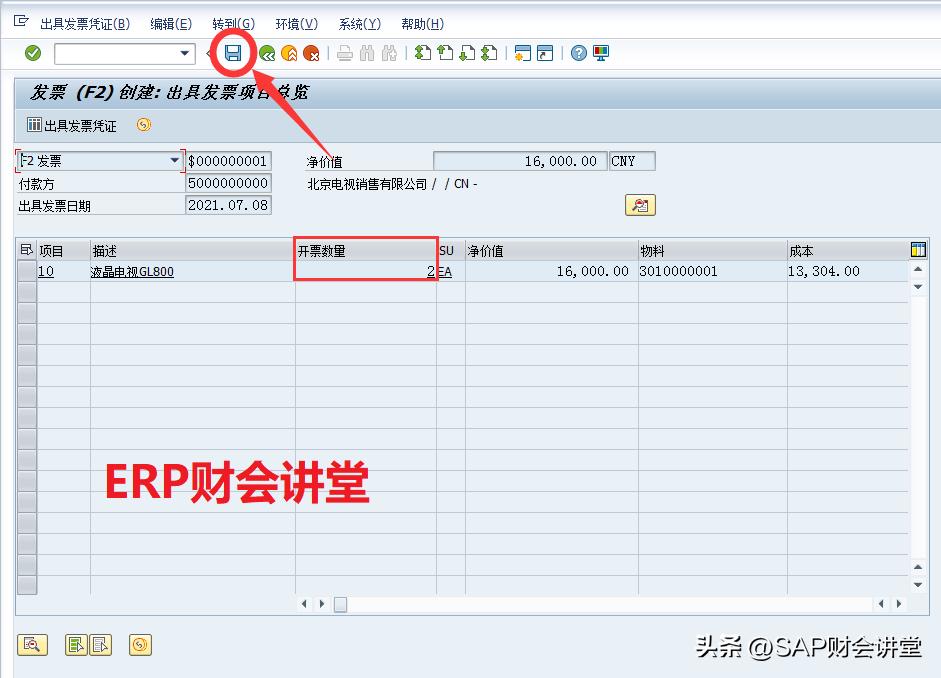Screen dimensions: 941x678
Task: Click the horizontal scrollbar below the item table
Action: (340, 604)
